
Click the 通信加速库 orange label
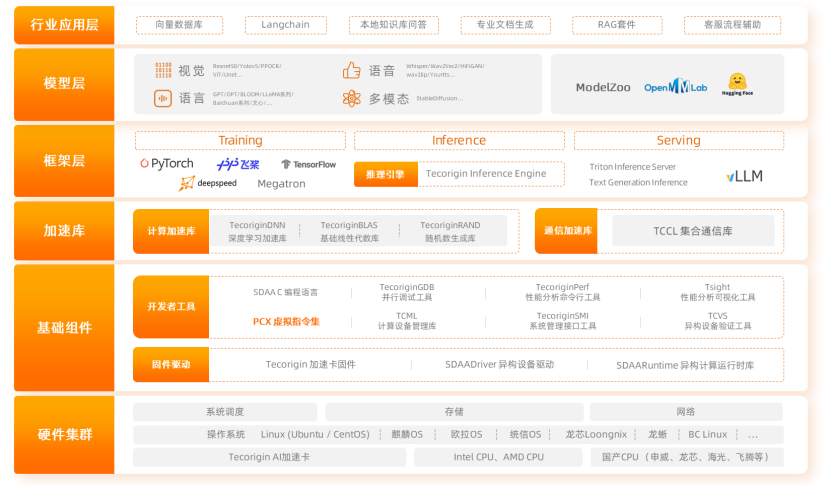point(566,231)
